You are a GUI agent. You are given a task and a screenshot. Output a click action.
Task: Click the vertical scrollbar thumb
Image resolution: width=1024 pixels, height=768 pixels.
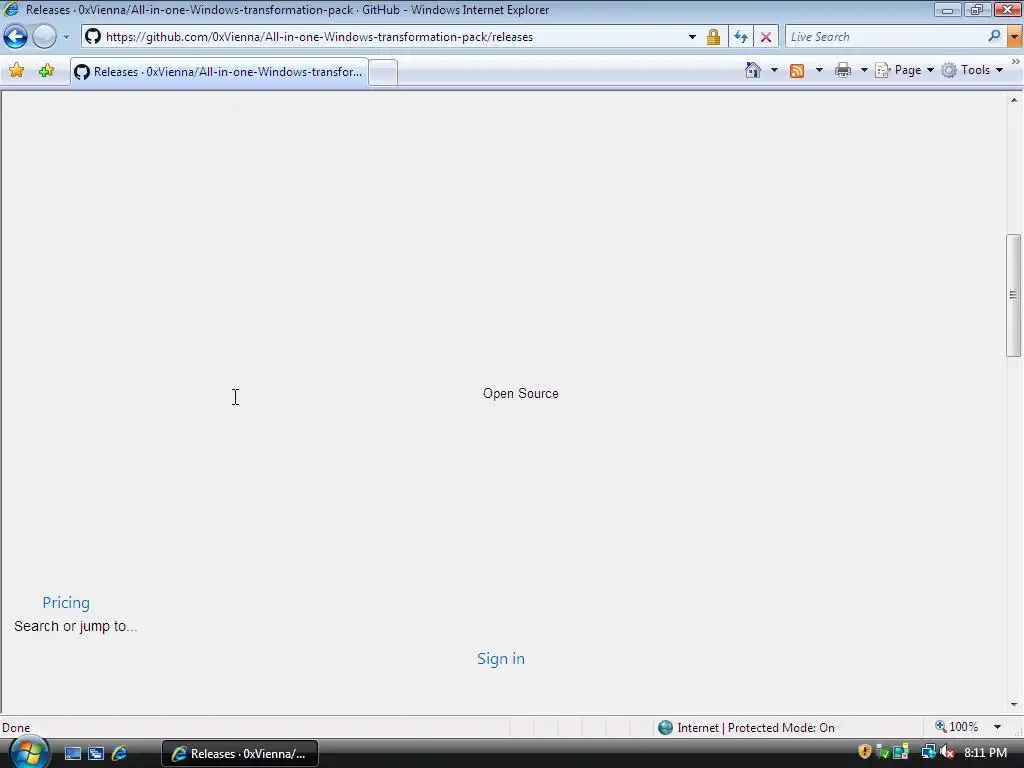click(x=1014, y=295)
